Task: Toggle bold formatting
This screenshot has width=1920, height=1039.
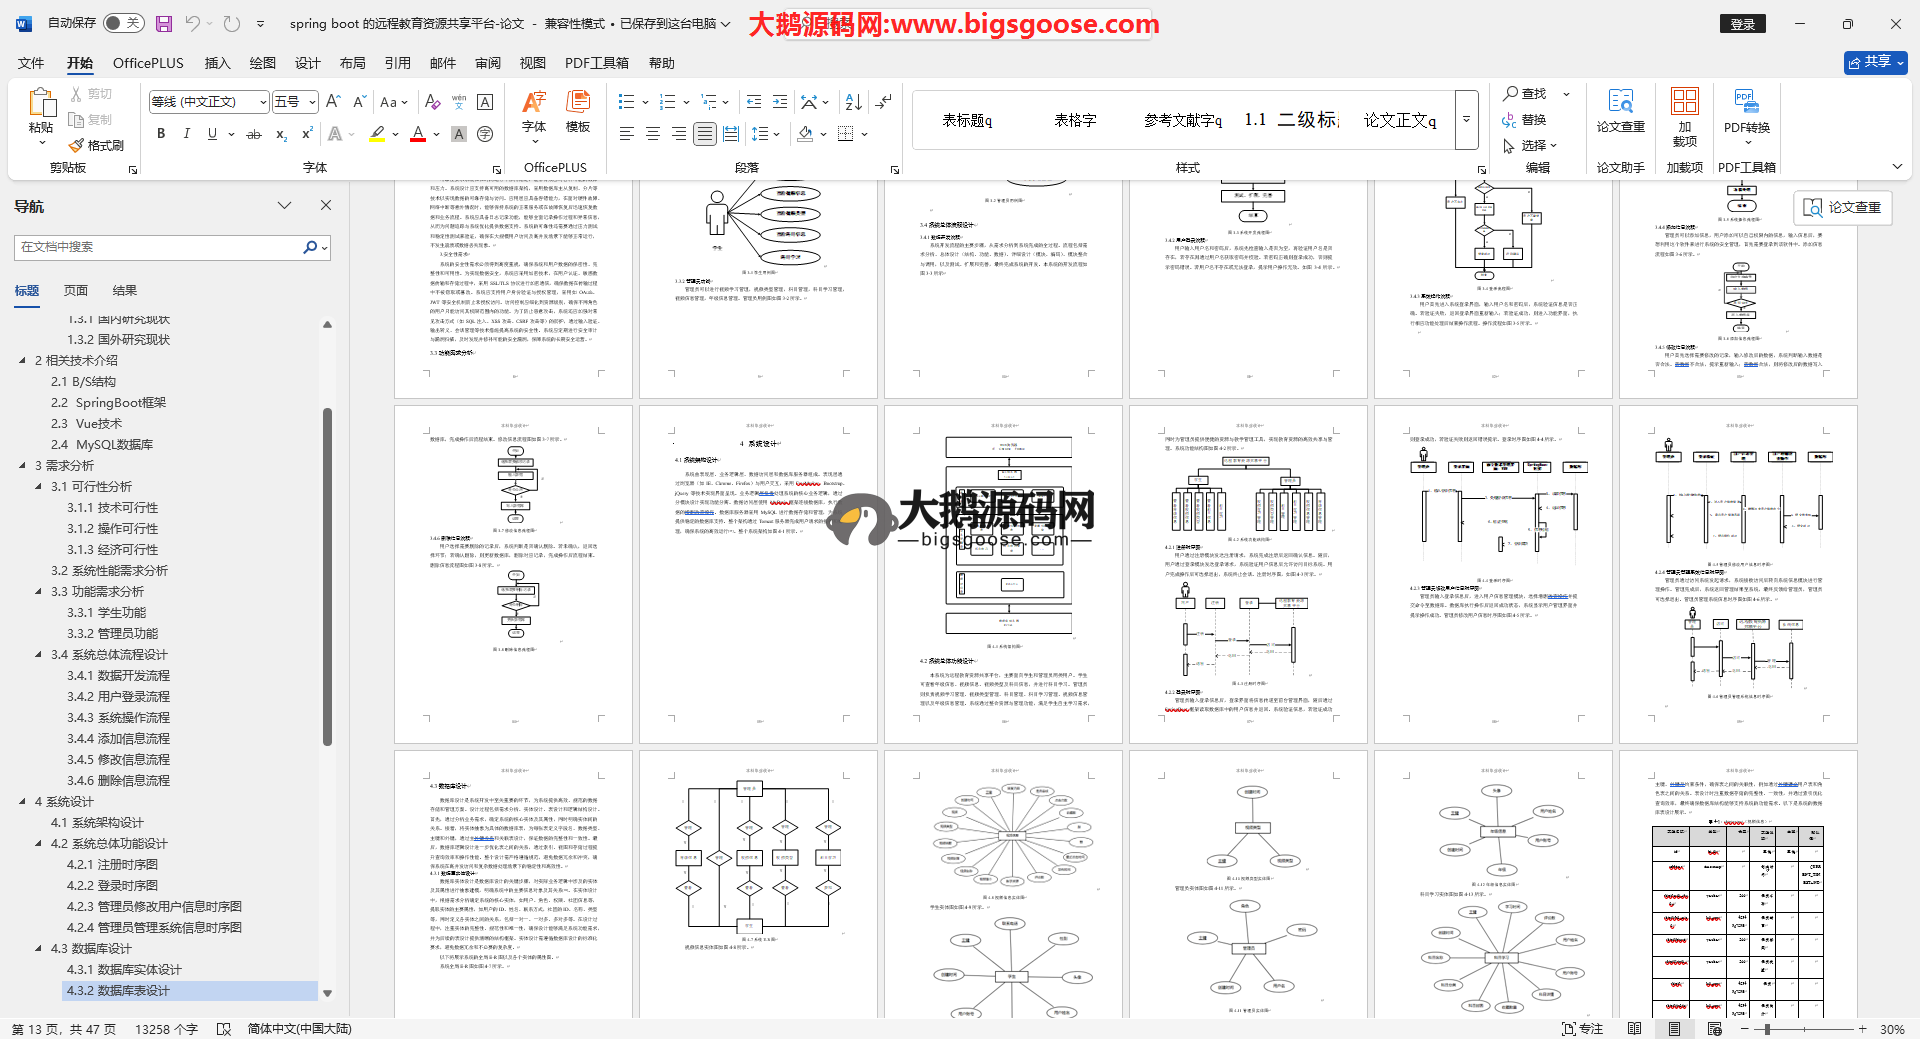Action: (161, 134)
